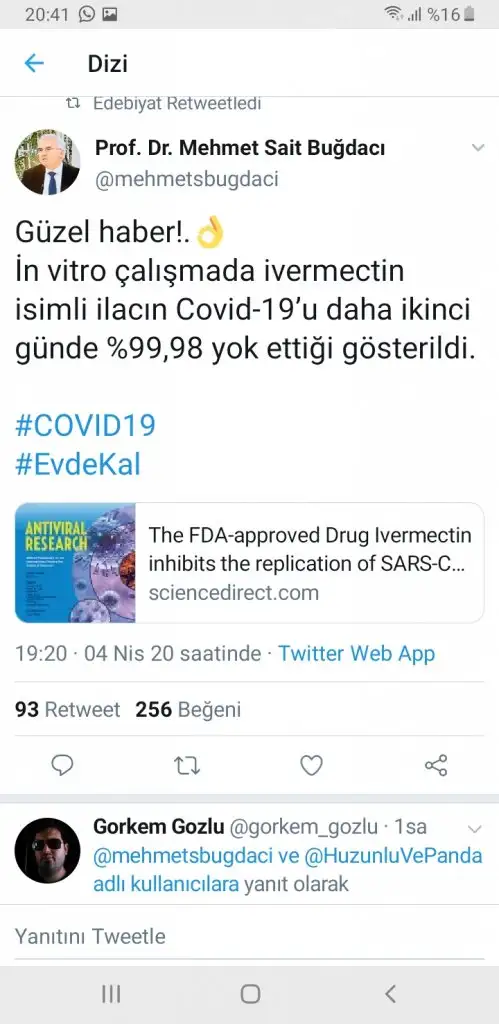Tap the Android home button

[250, 994]
